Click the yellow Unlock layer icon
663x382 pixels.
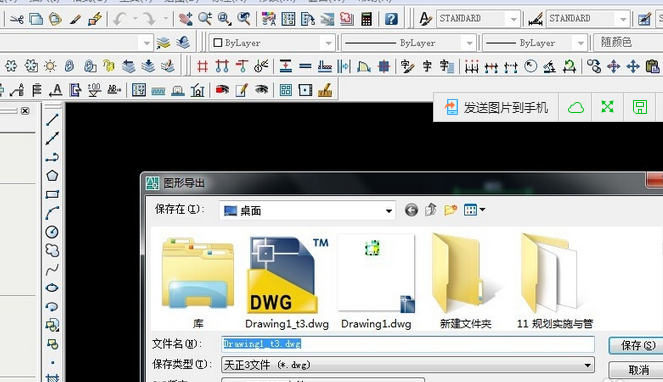(x=109, y=66)
